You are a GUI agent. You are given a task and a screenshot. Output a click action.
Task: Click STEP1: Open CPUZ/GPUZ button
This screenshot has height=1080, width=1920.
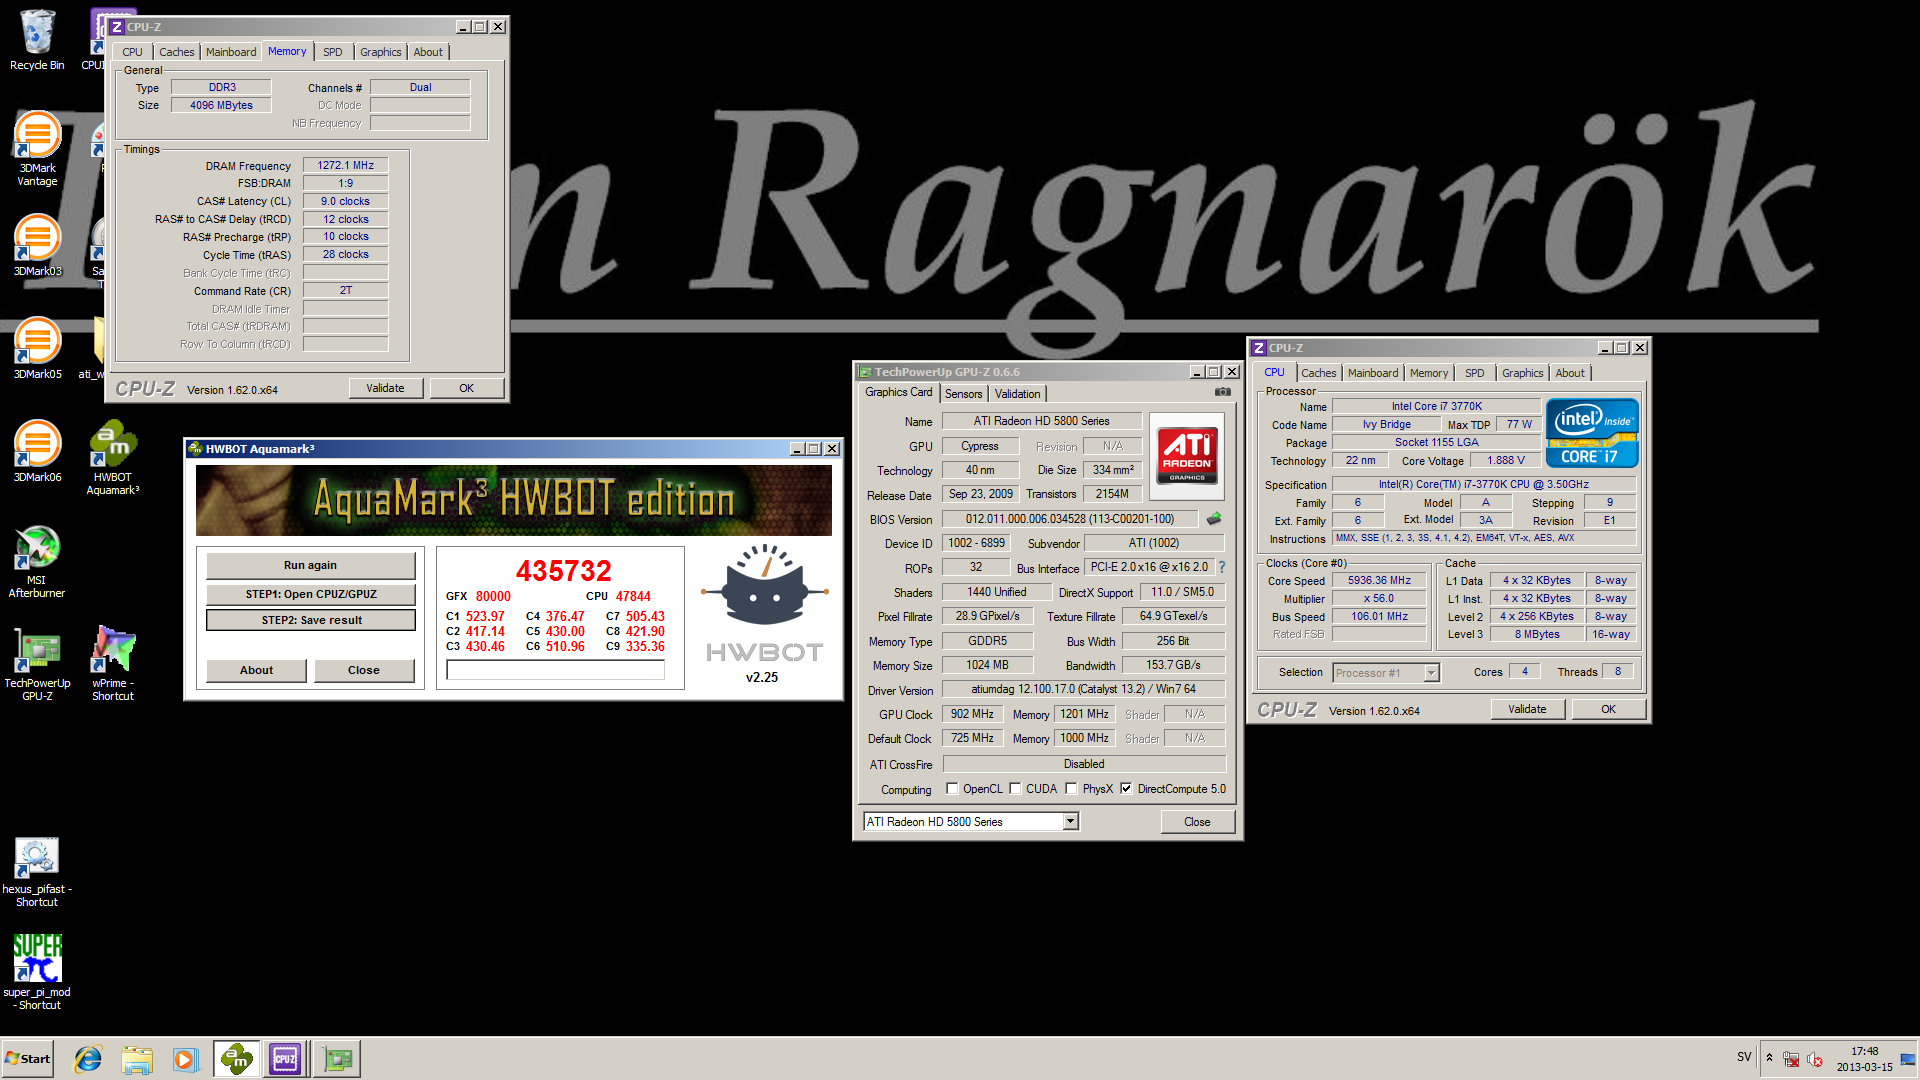310,594
